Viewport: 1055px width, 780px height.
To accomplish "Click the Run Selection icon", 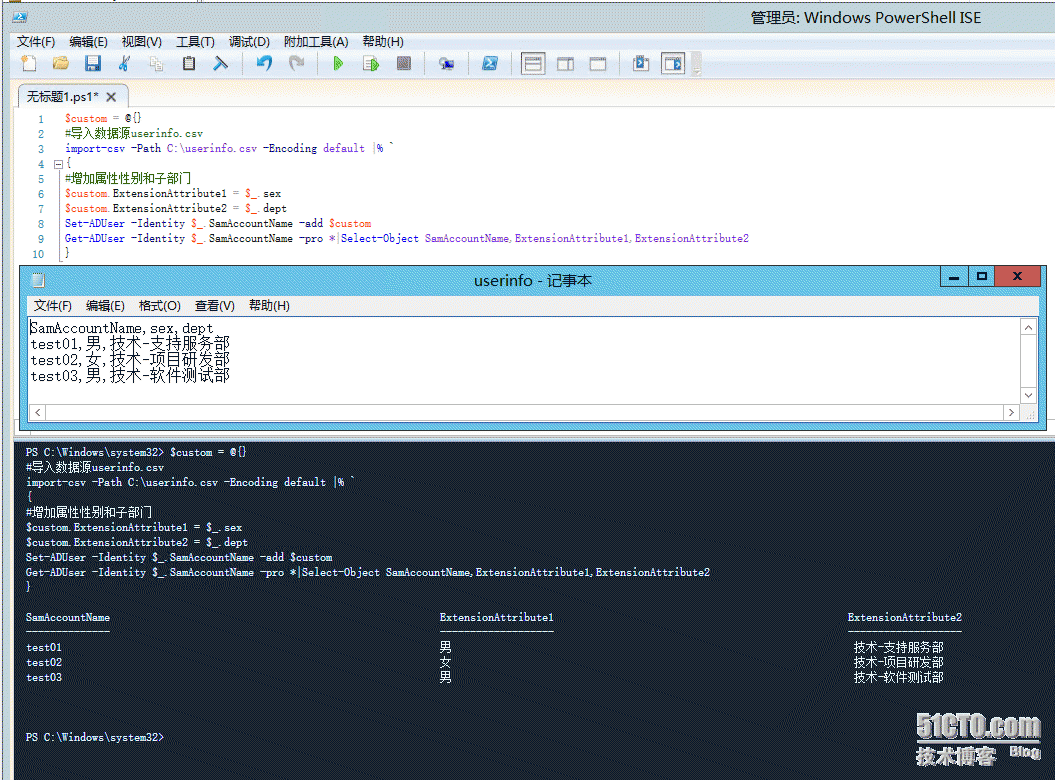I will [x=371, y=63].
